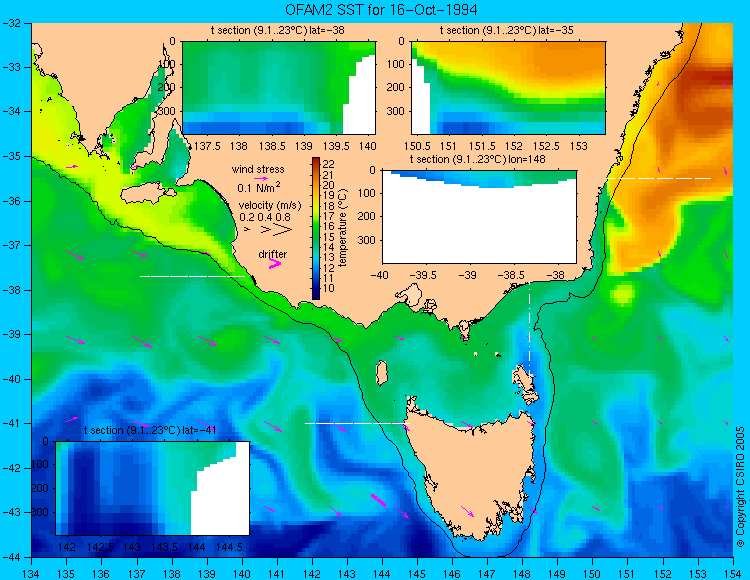The image size is (750, 580).
Task: Click the magenta wind stress legend arrow
Action: (x=261, y=178)
